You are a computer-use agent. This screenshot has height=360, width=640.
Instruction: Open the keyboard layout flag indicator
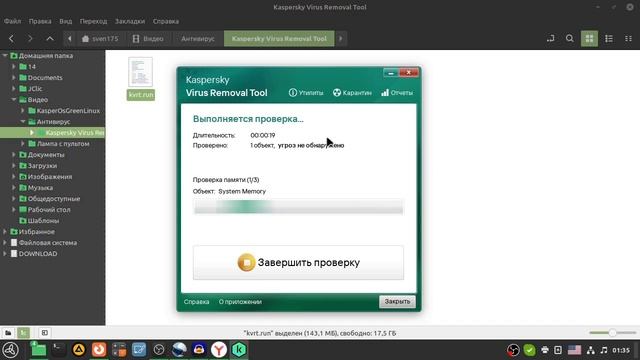tap(574, 350)
